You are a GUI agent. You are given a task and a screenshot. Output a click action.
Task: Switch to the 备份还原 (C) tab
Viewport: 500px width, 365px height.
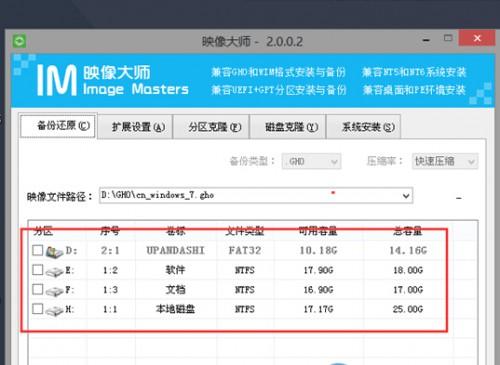pyautogui.click(x=58, y=126)
